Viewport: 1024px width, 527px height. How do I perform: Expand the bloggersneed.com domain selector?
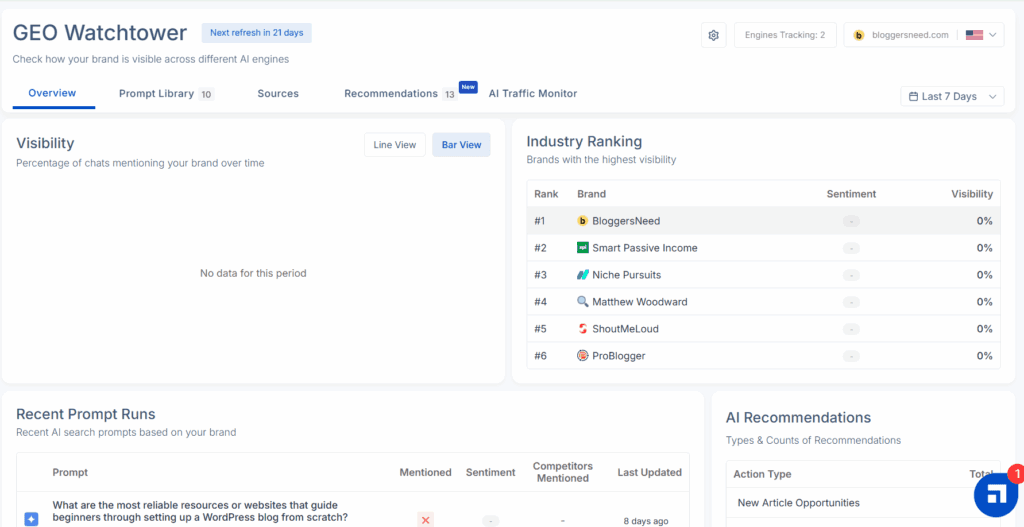(x=901, y=35)
